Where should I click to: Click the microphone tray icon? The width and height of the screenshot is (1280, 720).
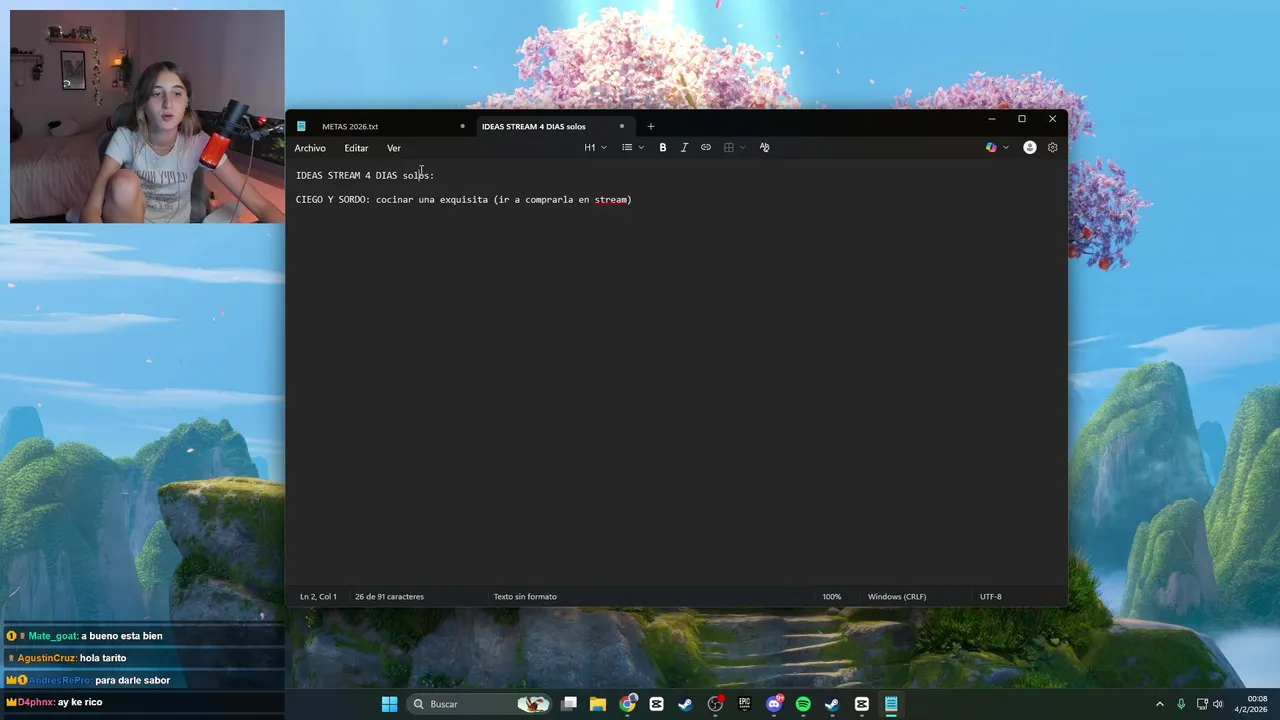pyautogui.click(x=1181, y=704)
